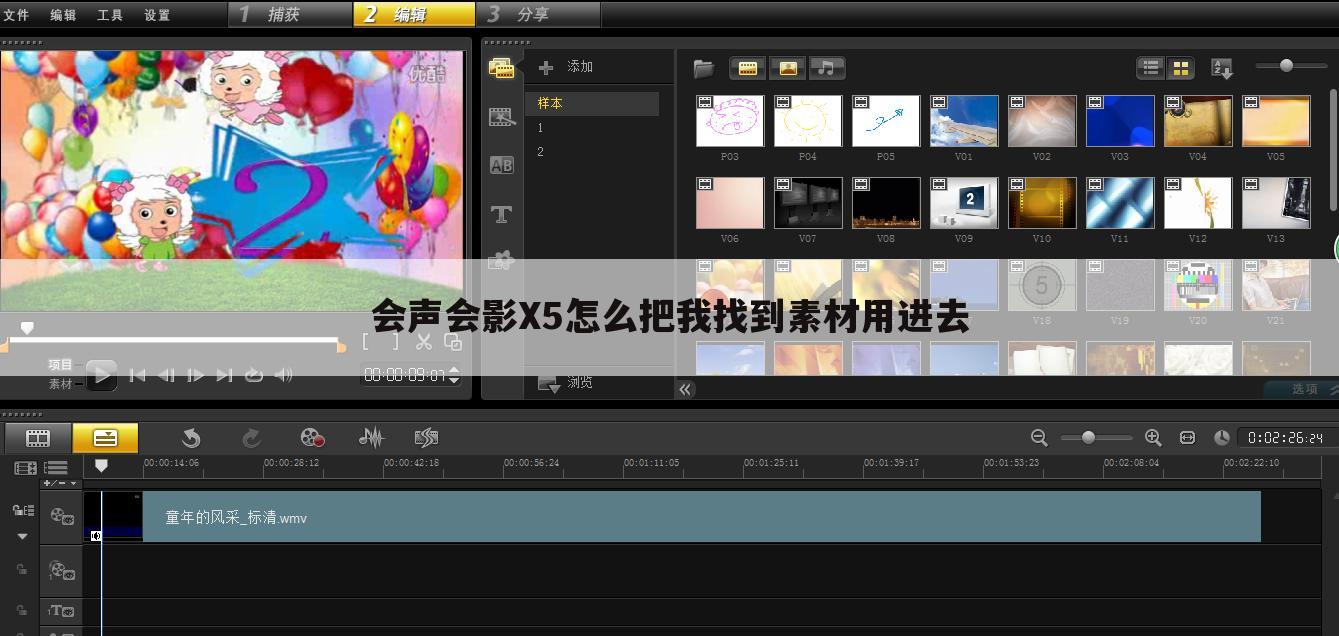1339x636 pixels.
Task: Open the 设置 menu
Action: (157, 15)
